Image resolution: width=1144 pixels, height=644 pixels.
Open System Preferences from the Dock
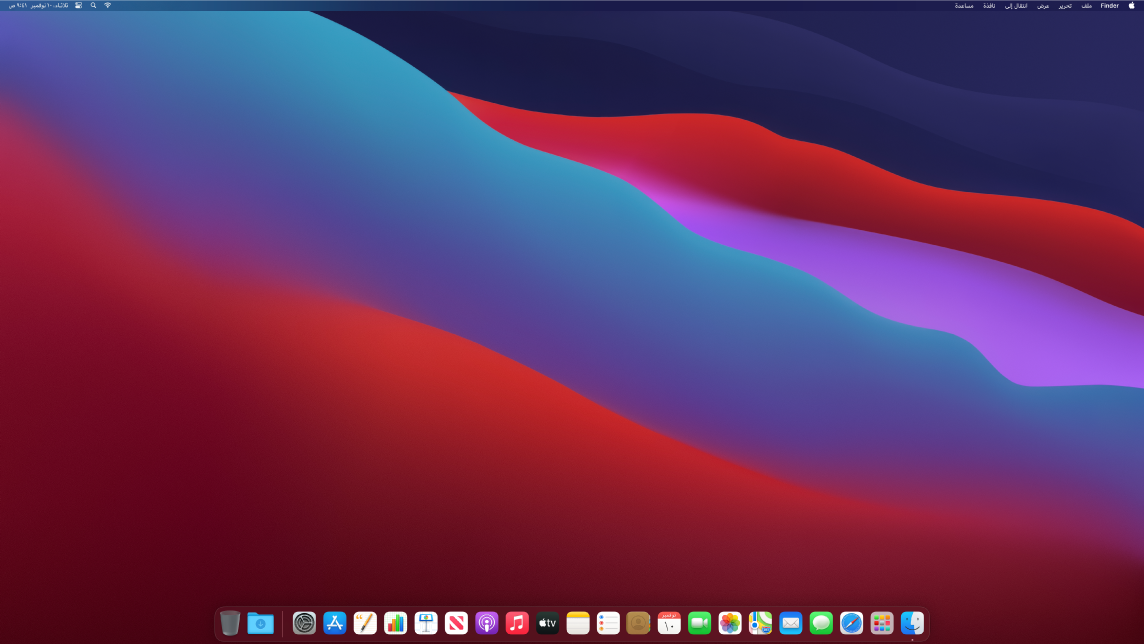click(x=304, y=623)
